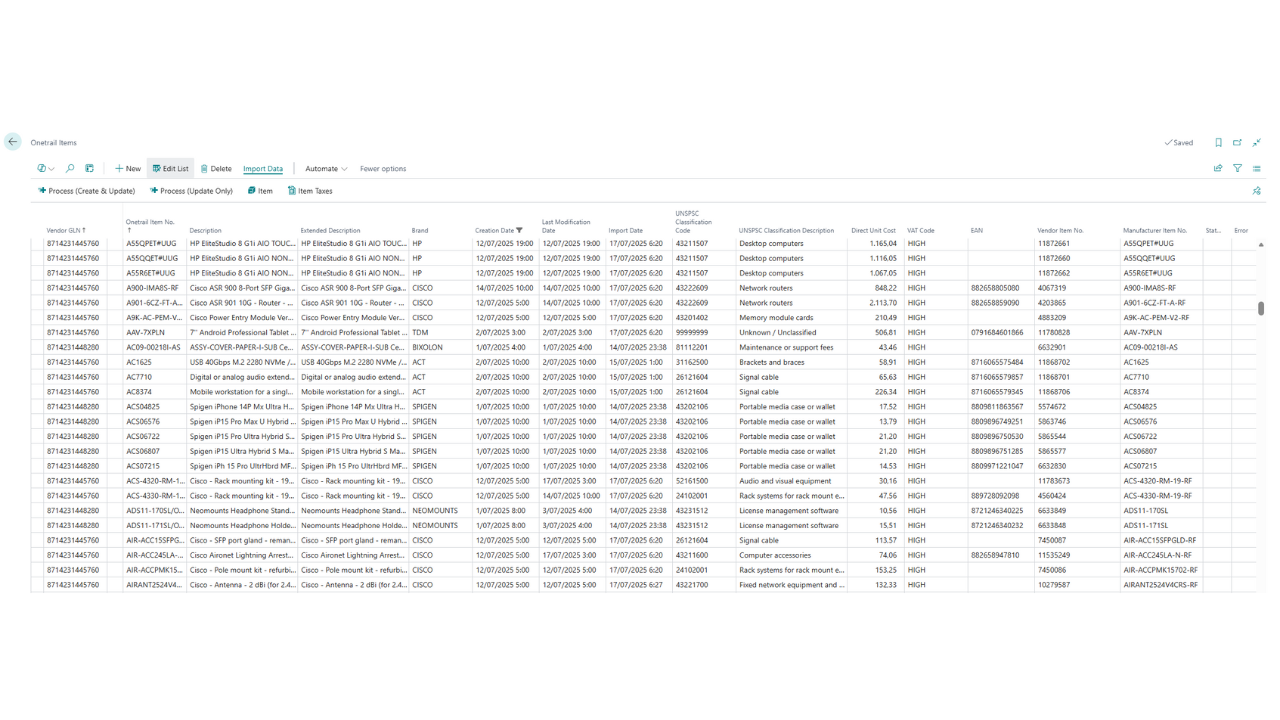Select item number A900-IMA8S-RF

coord(152,288)
